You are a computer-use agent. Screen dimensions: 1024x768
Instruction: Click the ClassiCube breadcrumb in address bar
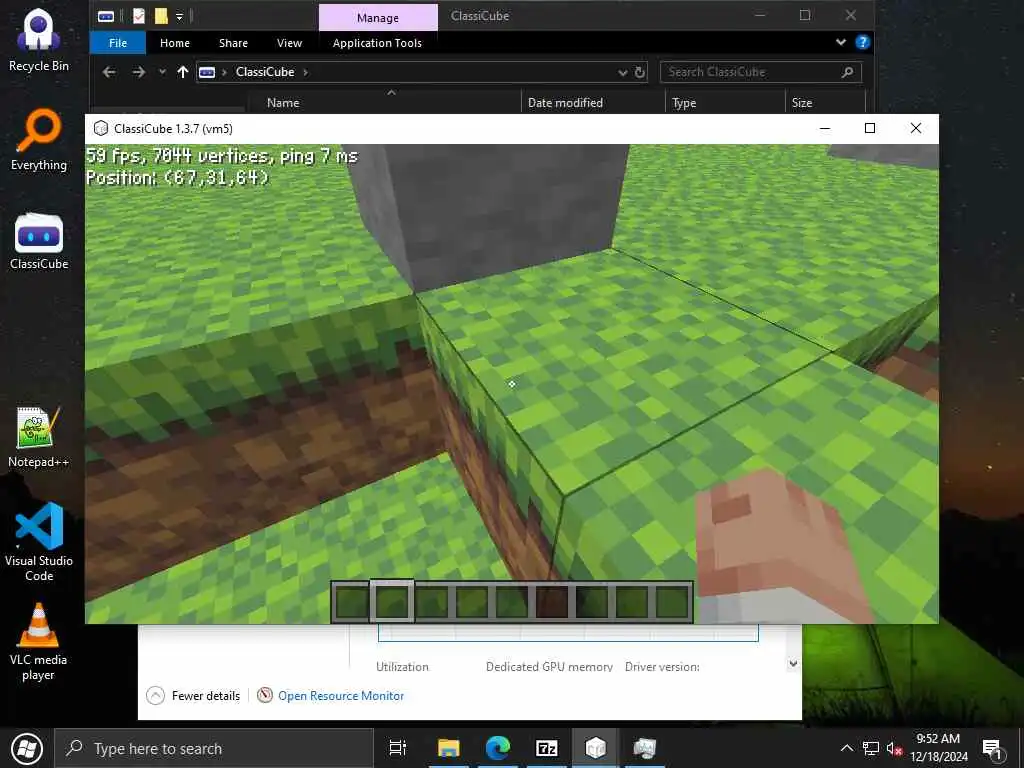(x=264, y=72)
